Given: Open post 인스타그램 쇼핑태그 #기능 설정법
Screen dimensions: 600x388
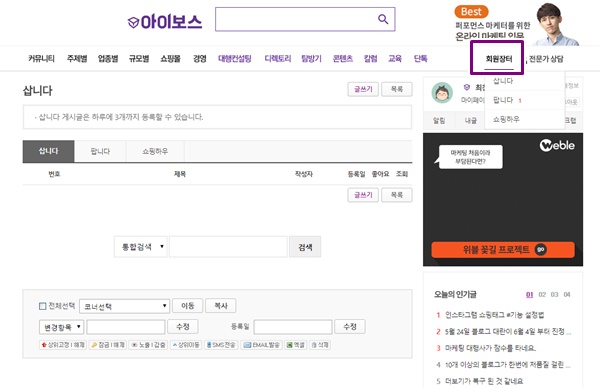Looking at the screenshot, I should point(494,315).
